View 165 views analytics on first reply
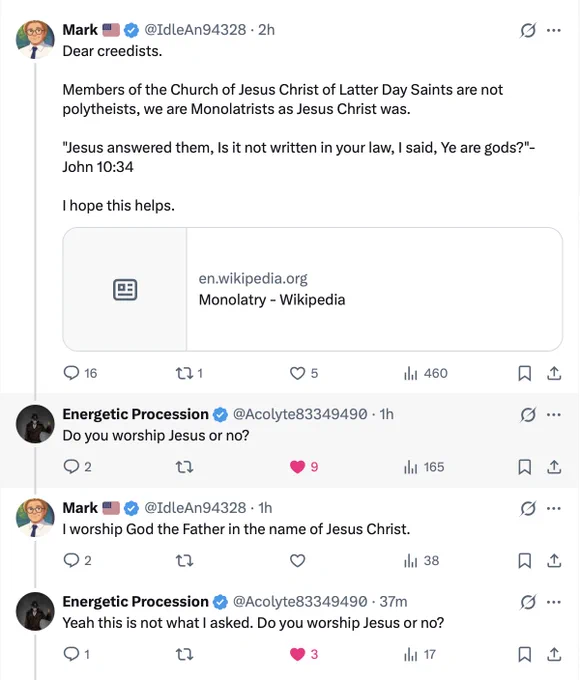Viewport: 580px width, 680px height. (424, 467)
